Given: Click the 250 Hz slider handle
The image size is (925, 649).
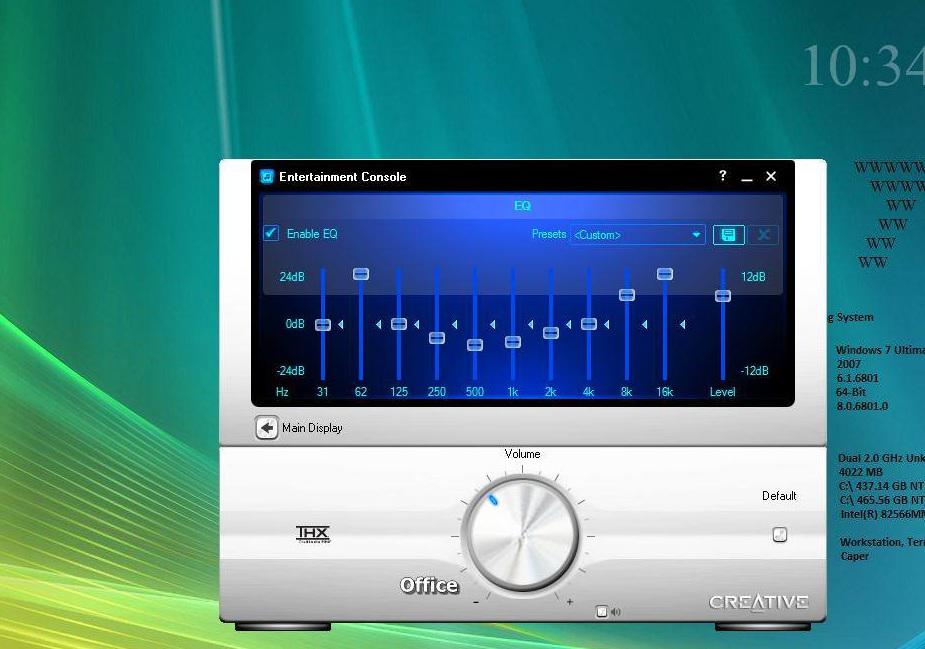Looking at the screenshot, I should click(x=437, y=338).
